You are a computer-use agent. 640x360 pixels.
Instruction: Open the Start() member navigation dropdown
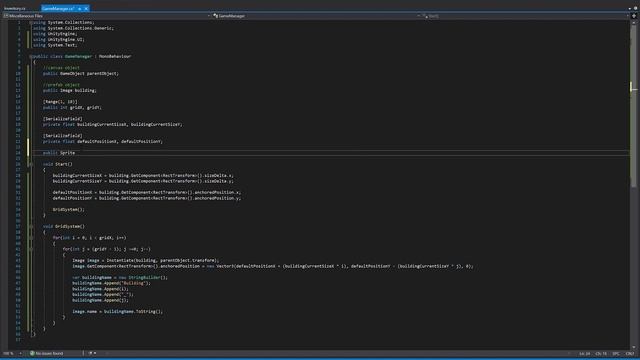click(x=526, y=16)
